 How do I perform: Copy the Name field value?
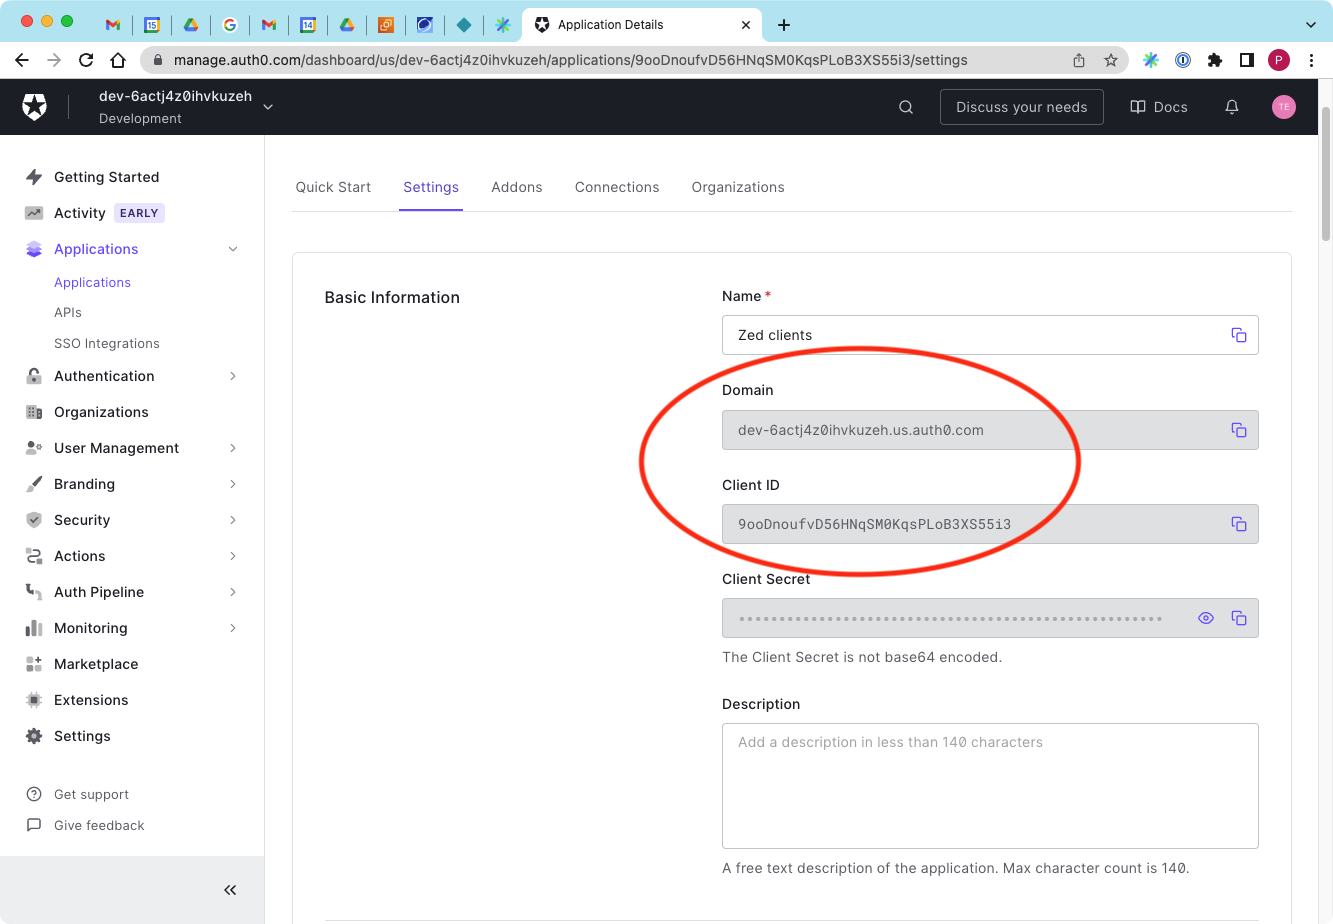point(1239,335)
